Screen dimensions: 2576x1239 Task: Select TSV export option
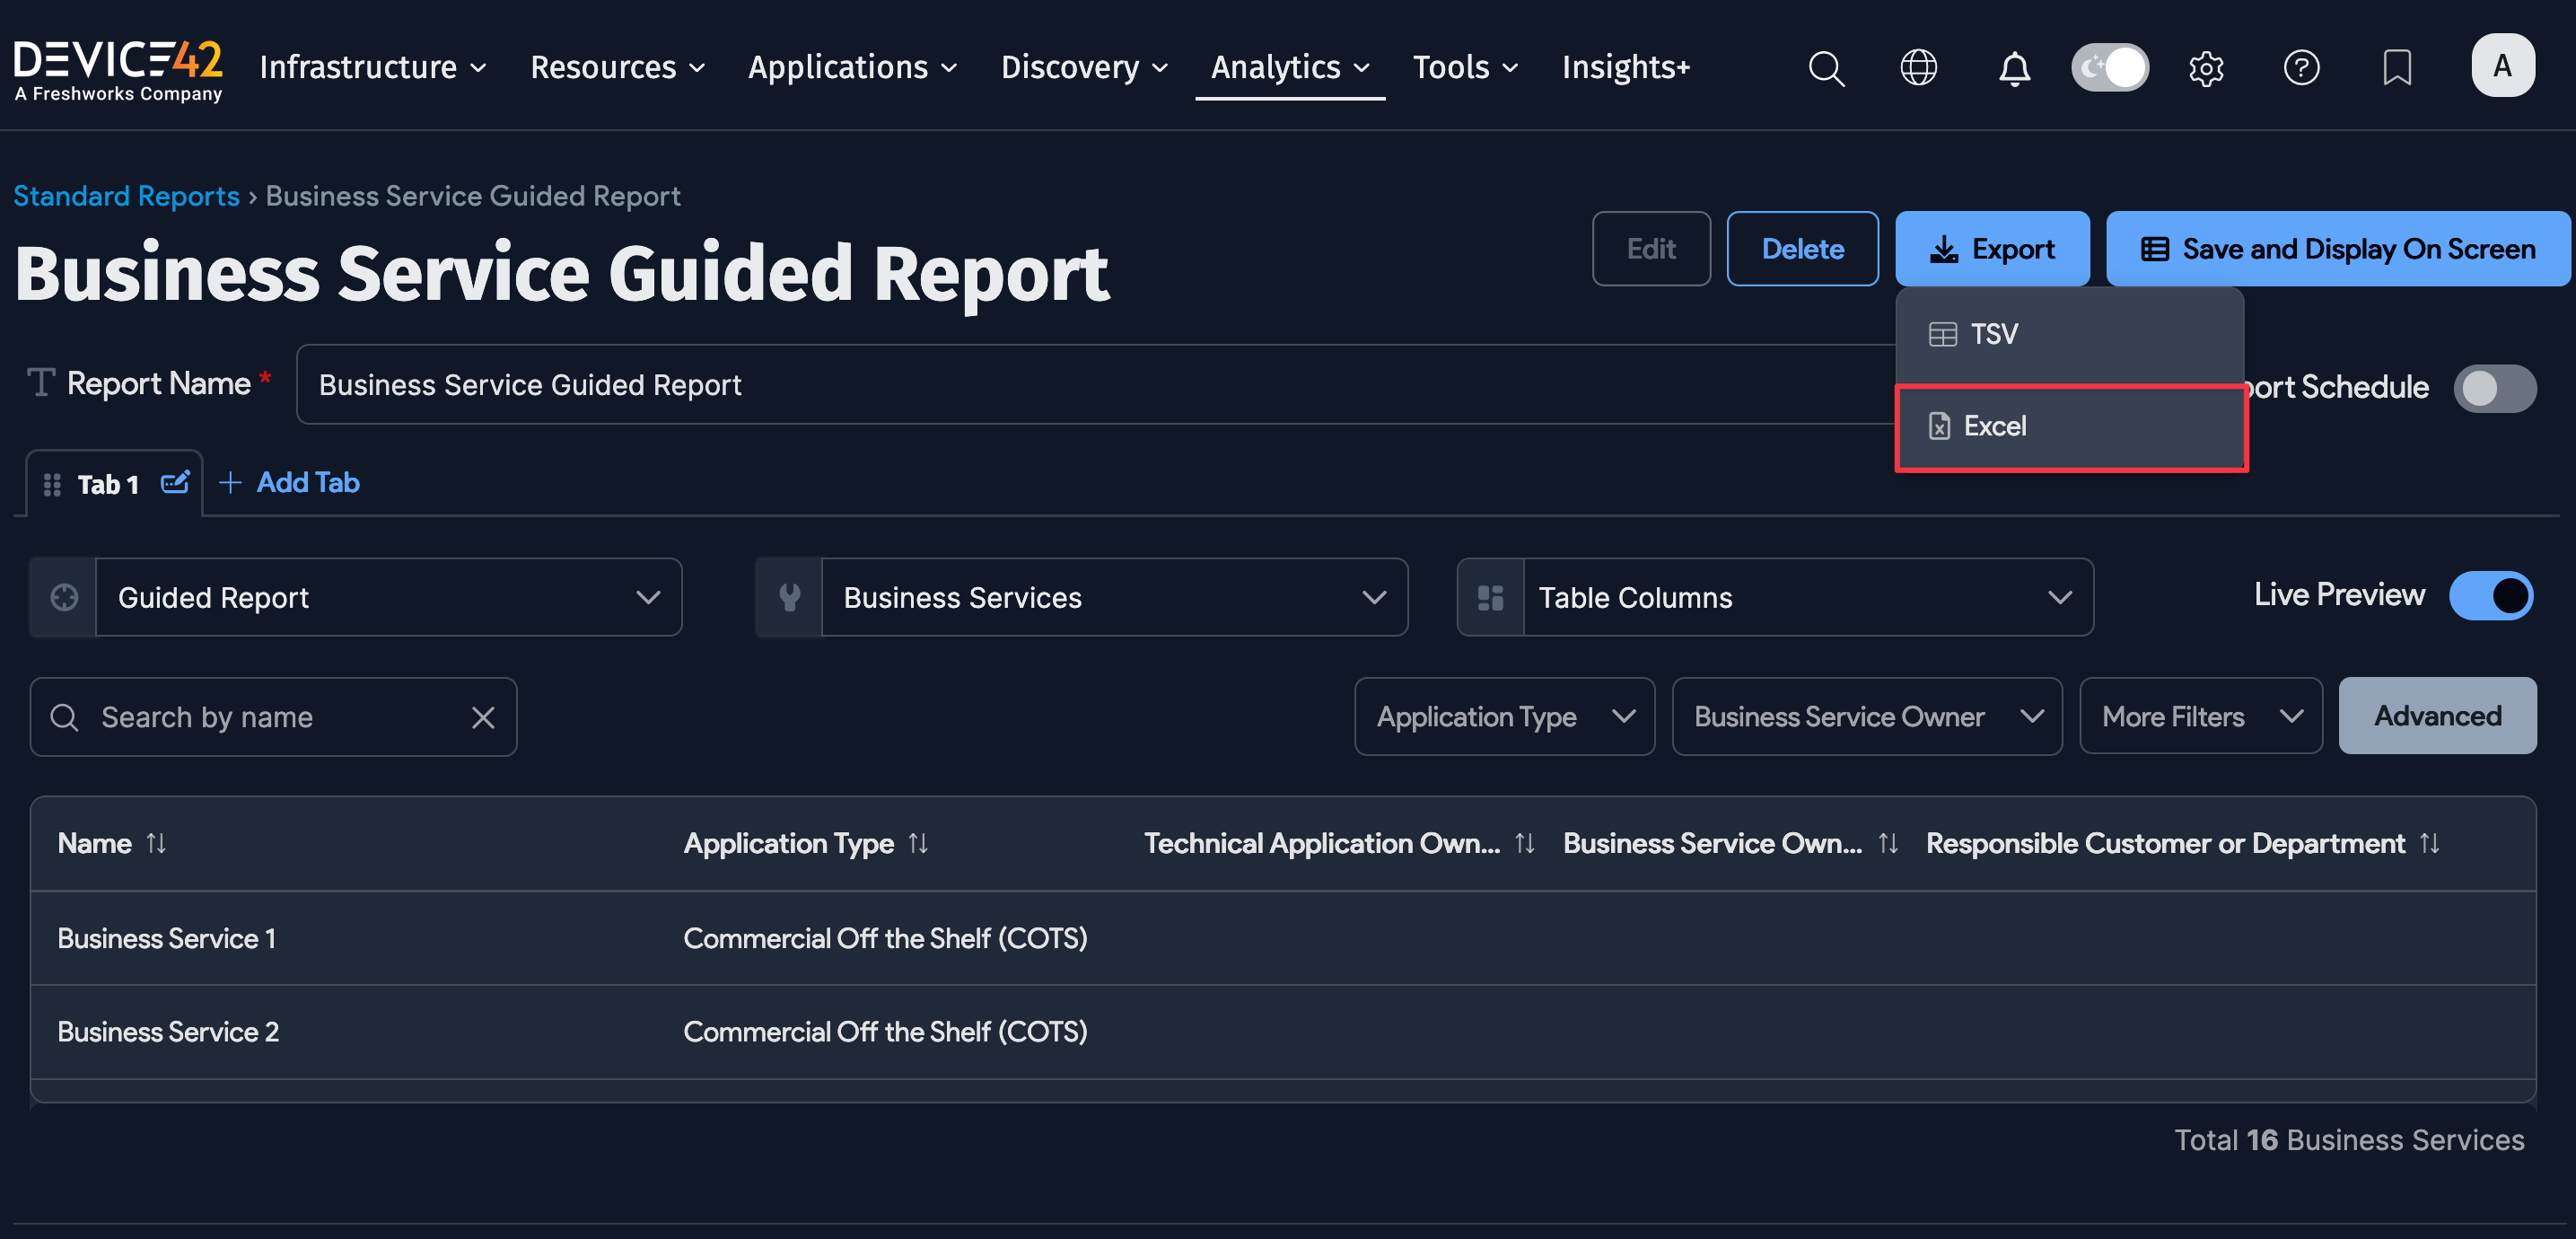pos(2069,334)
